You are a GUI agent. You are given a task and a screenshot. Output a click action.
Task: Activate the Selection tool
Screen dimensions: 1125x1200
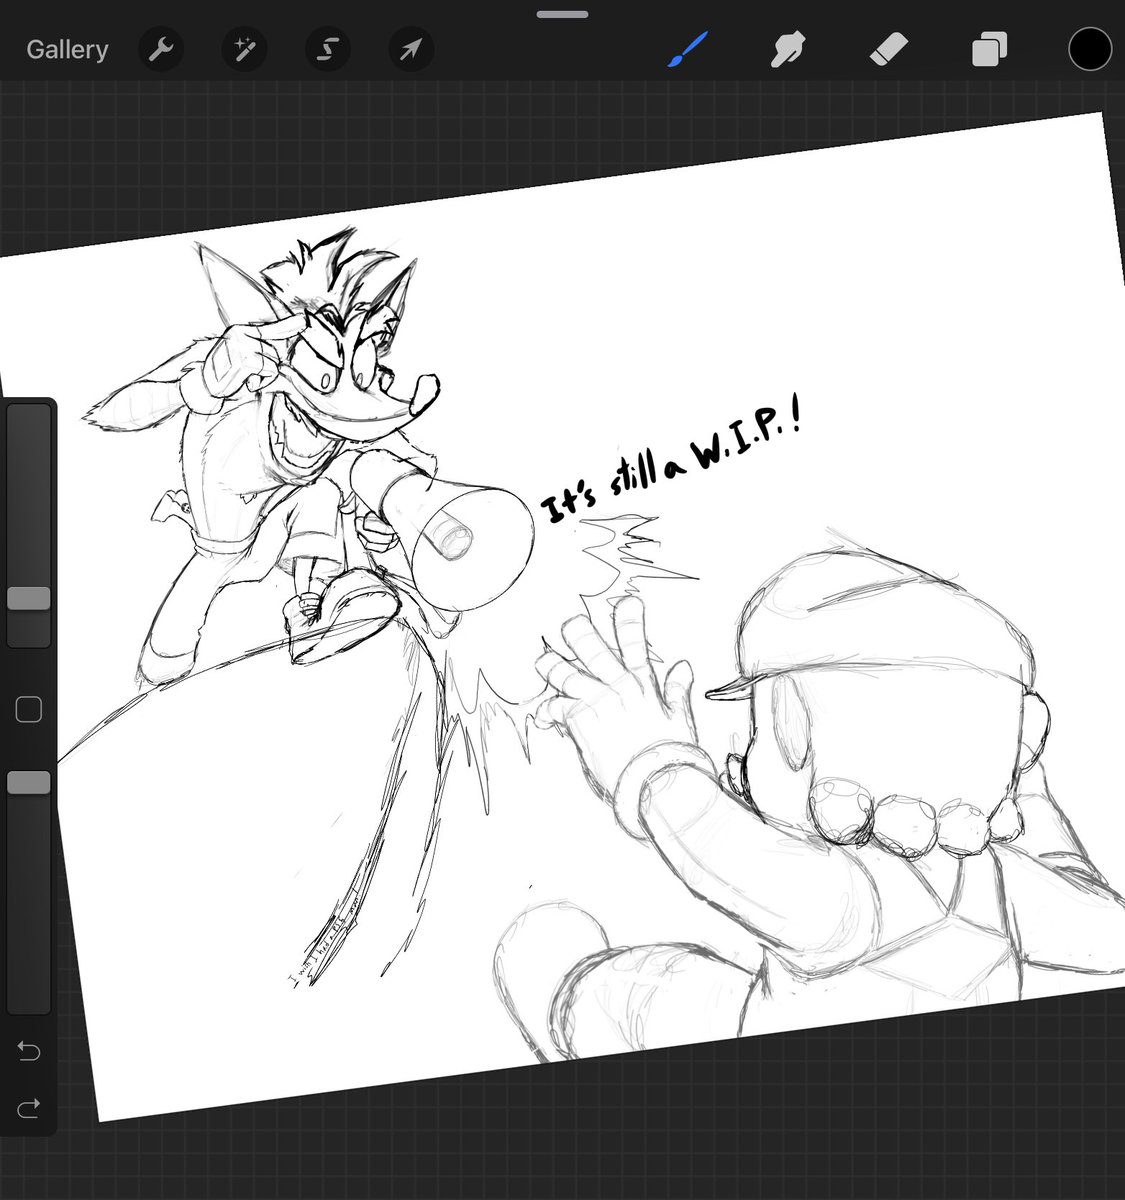click(x=327, y=50)
